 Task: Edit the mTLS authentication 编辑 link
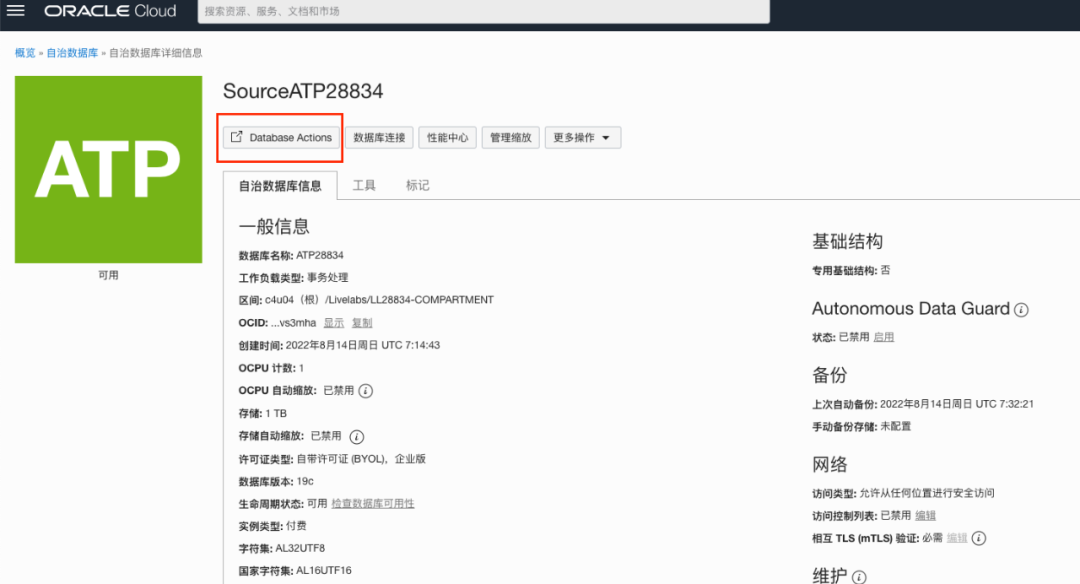pos(957,538)
